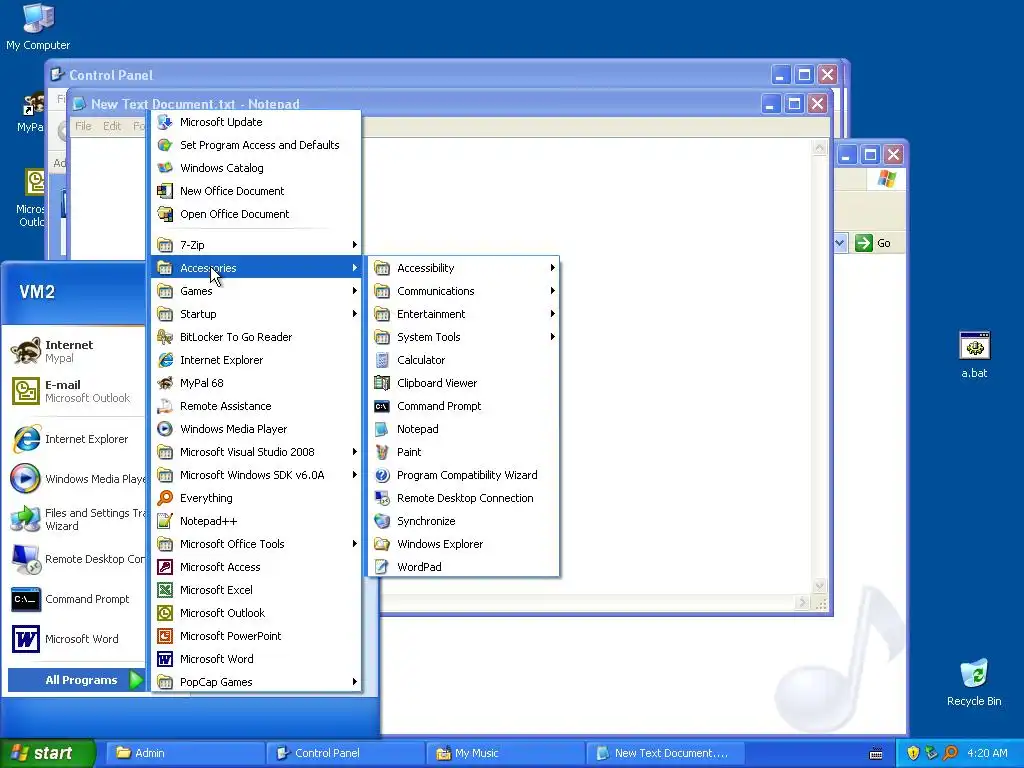Expand Microsoft Windows SDK v6.0A folder

(256, 475)
